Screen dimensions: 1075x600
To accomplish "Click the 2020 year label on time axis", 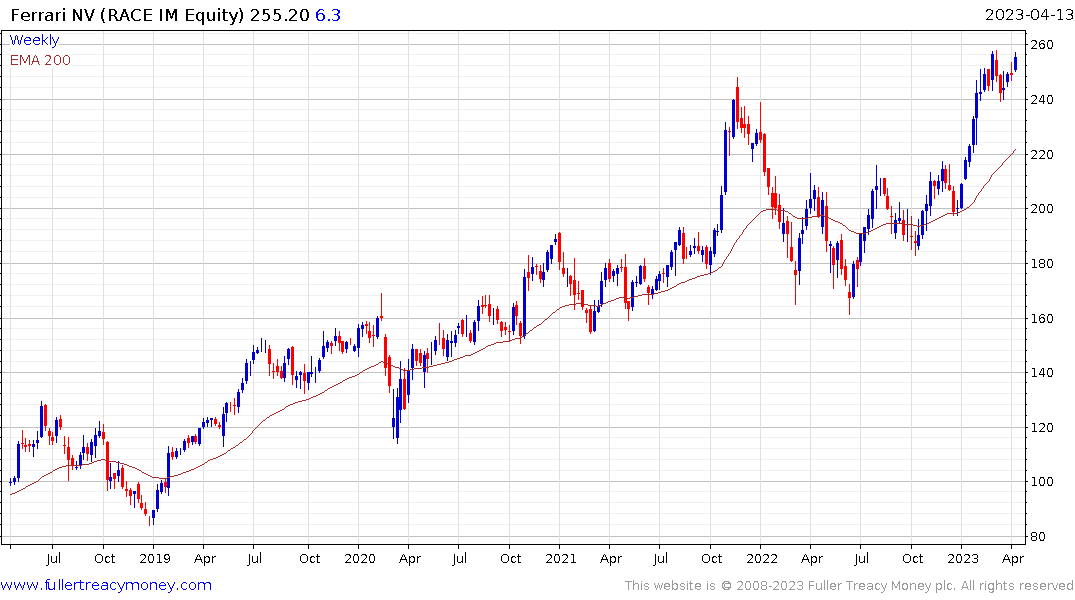I will point(360,559).
